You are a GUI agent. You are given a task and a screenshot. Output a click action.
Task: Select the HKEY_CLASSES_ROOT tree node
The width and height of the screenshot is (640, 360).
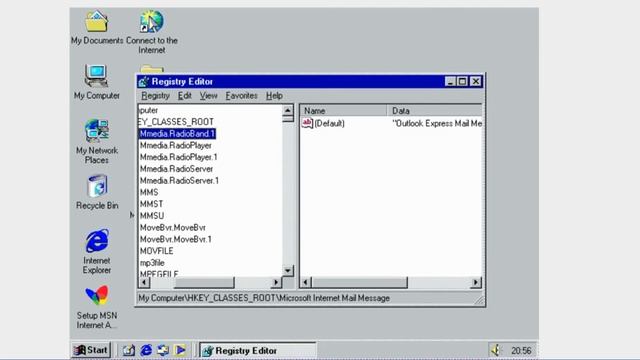[176, 122]
